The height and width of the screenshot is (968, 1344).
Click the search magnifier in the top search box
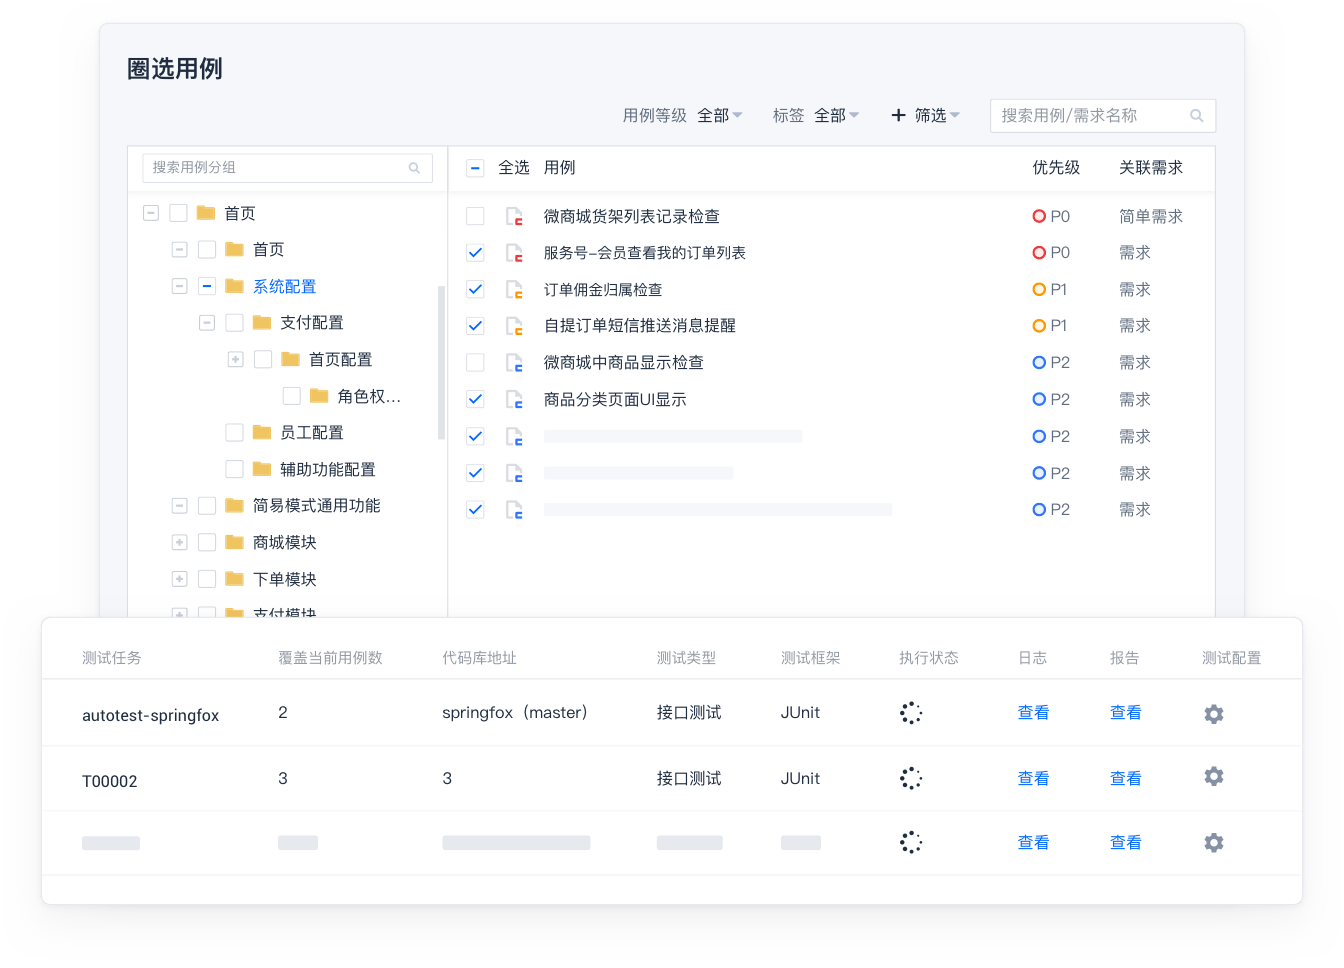pos(1196,116)
